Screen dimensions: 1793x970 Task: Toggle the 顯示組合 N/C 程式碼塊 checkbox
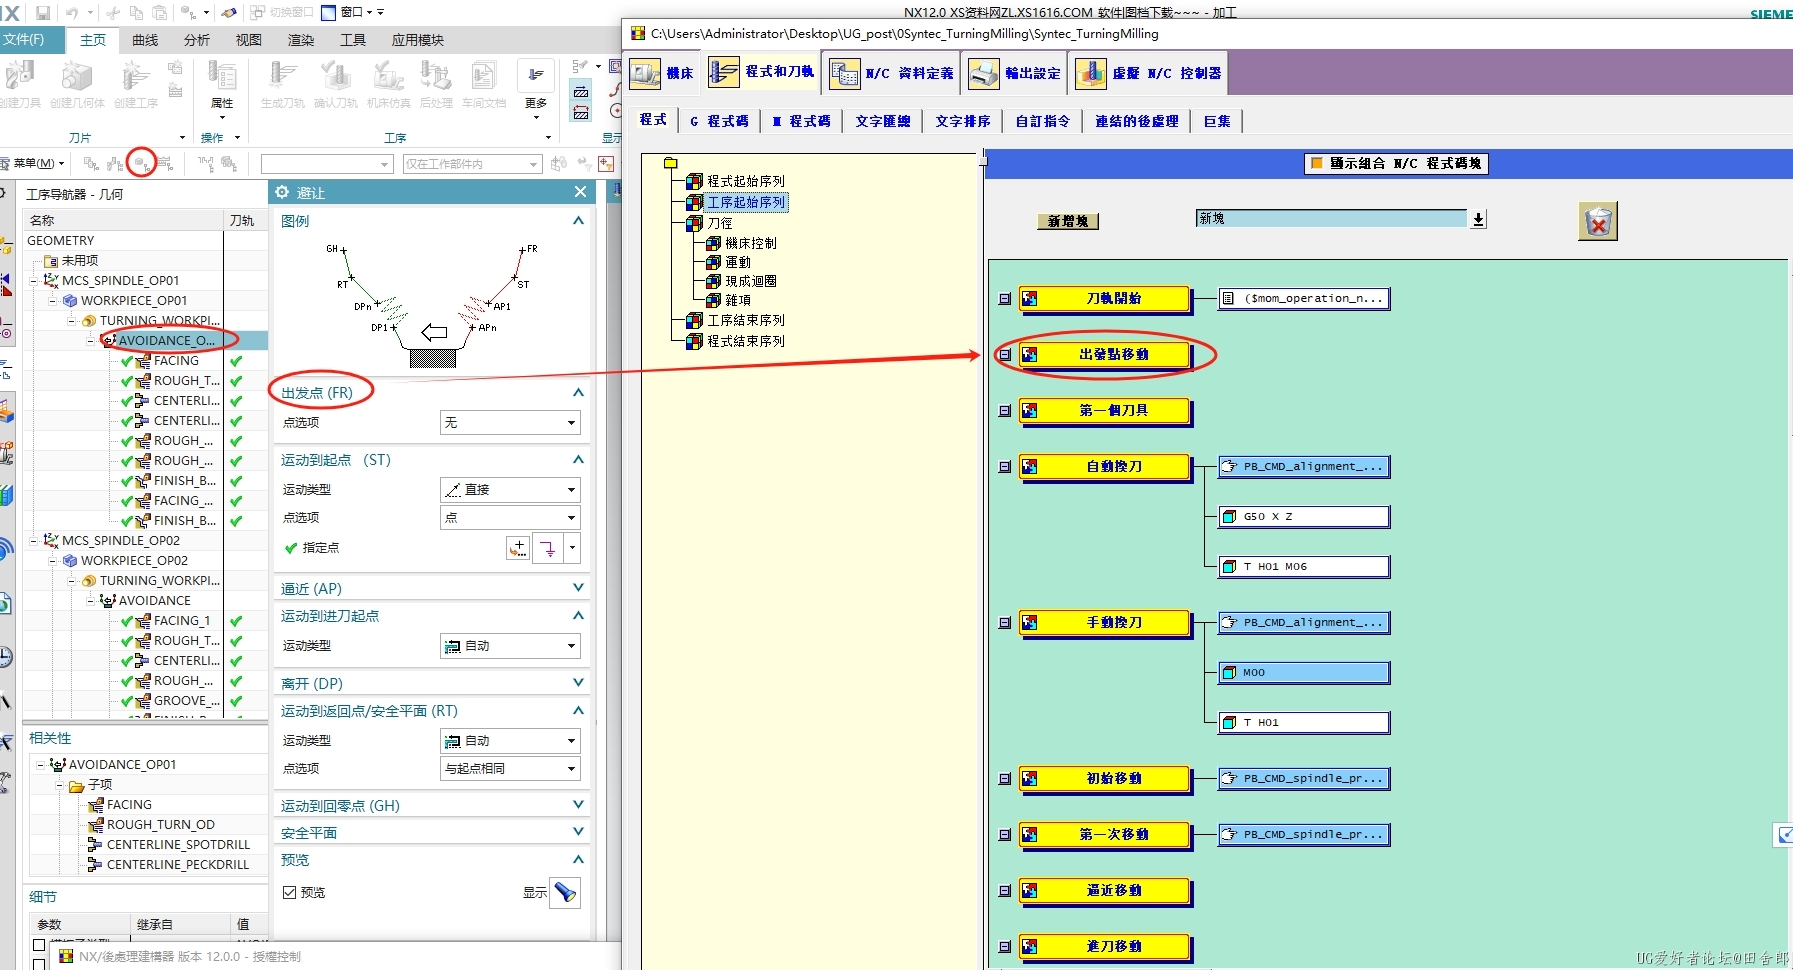click(1317, 163)
